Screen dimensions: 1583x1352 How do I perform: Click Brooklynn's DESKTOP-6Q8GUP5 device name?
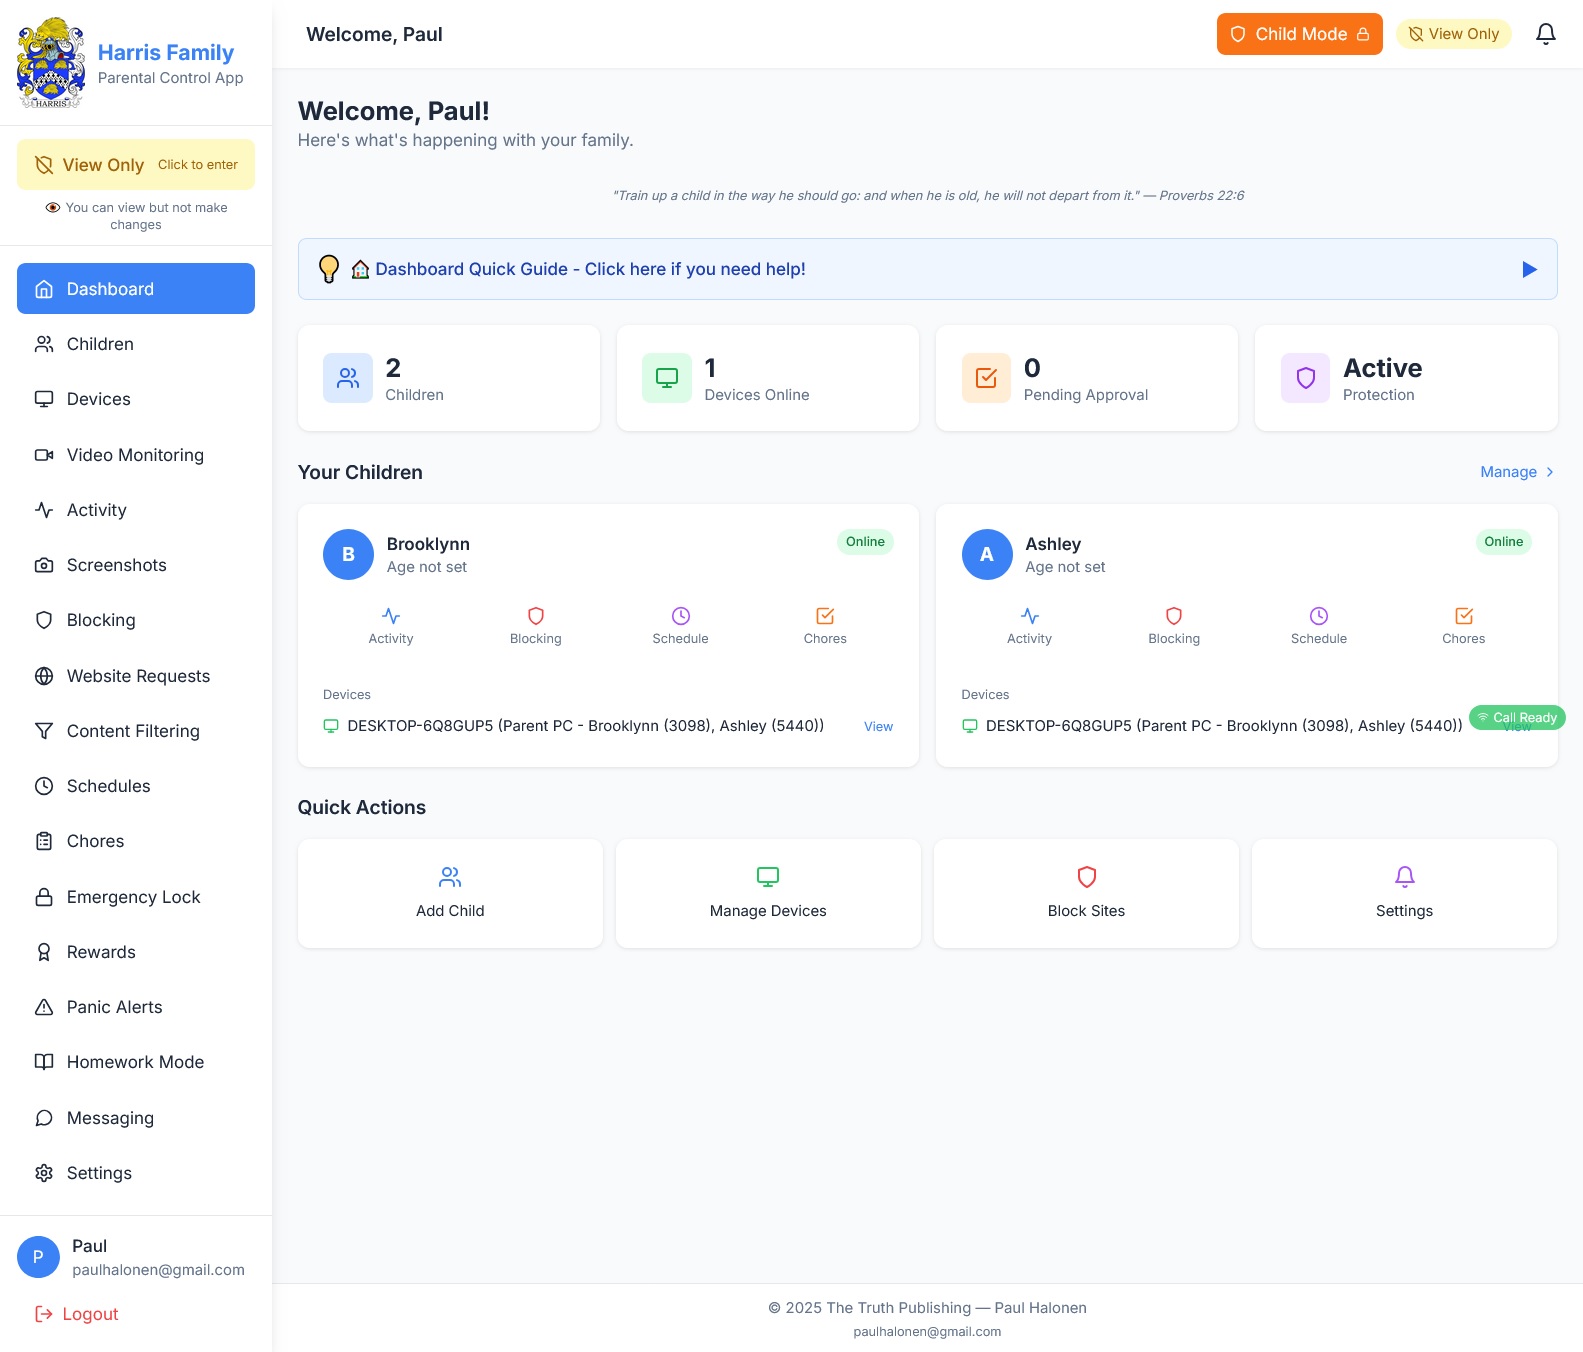pos(585,726)
